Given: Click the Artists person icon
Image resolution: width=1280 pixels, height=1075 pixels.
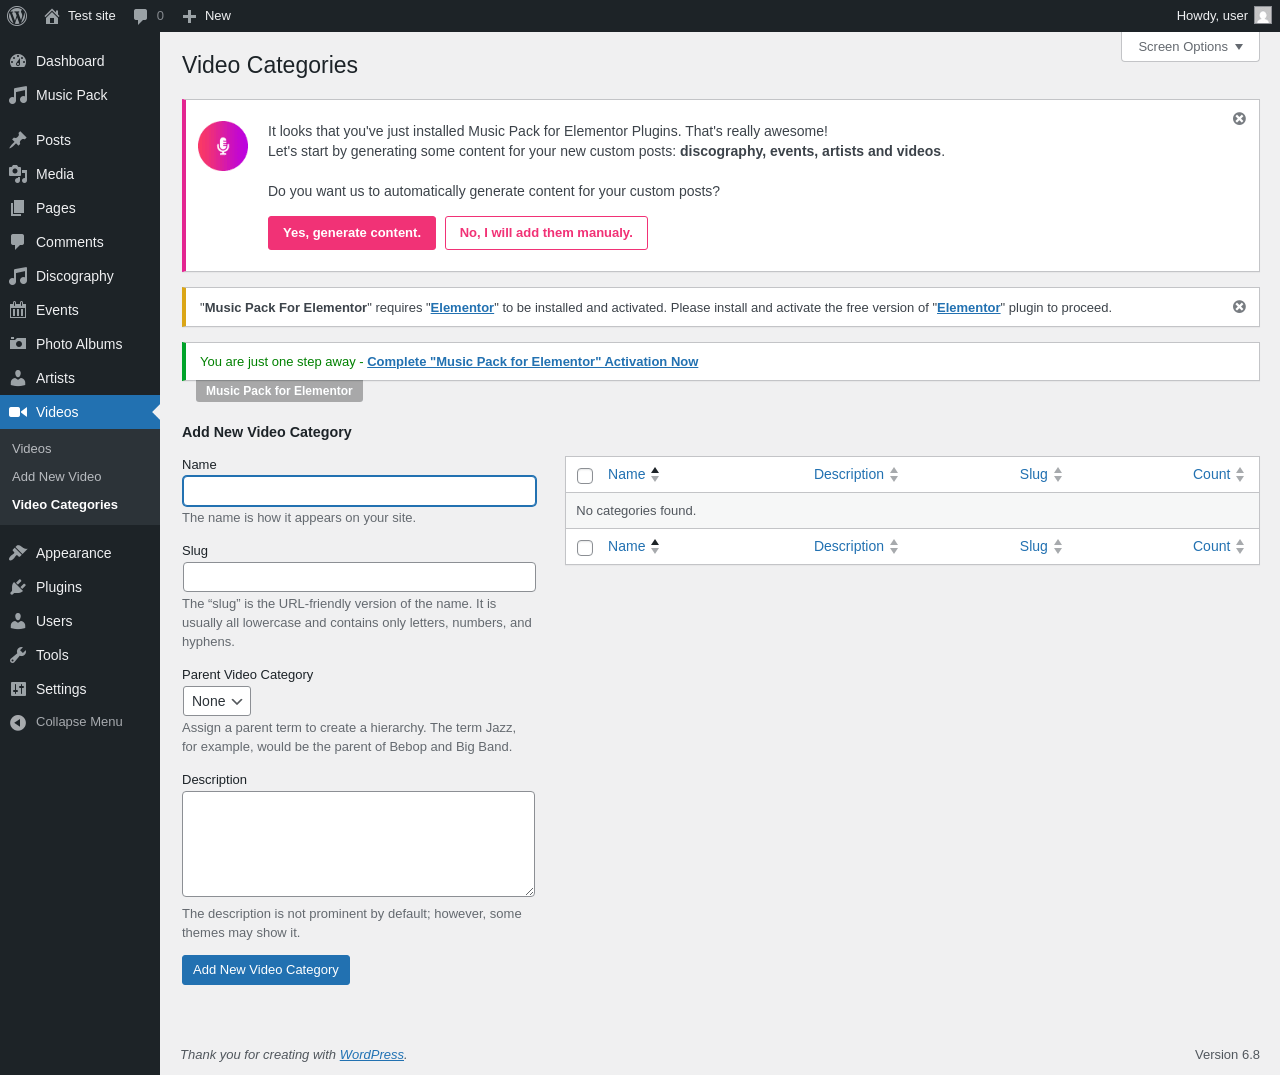Looking at the screenshot, I should [x=18, y=378].
